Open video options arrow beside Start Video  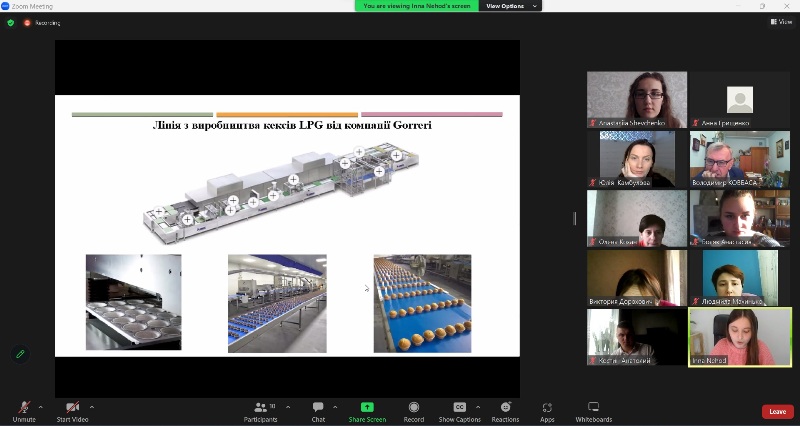click(92, 407)
